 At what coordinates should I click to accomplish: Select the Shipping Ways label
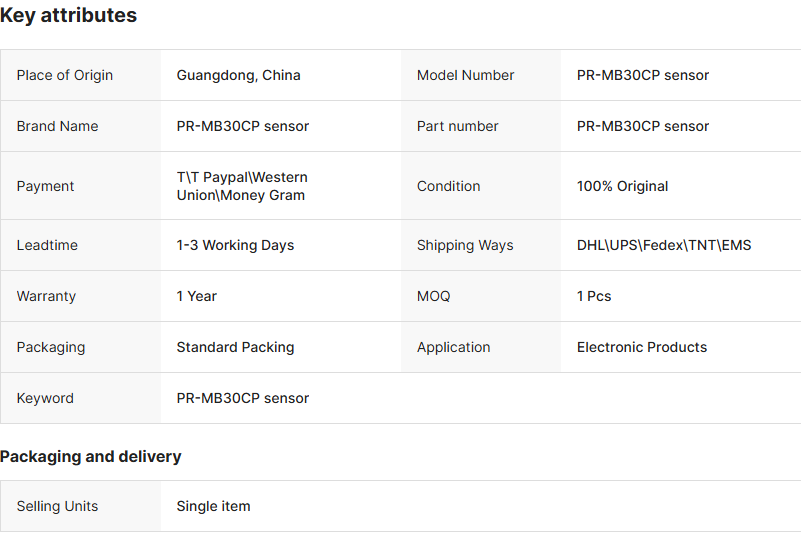(465, 245)
